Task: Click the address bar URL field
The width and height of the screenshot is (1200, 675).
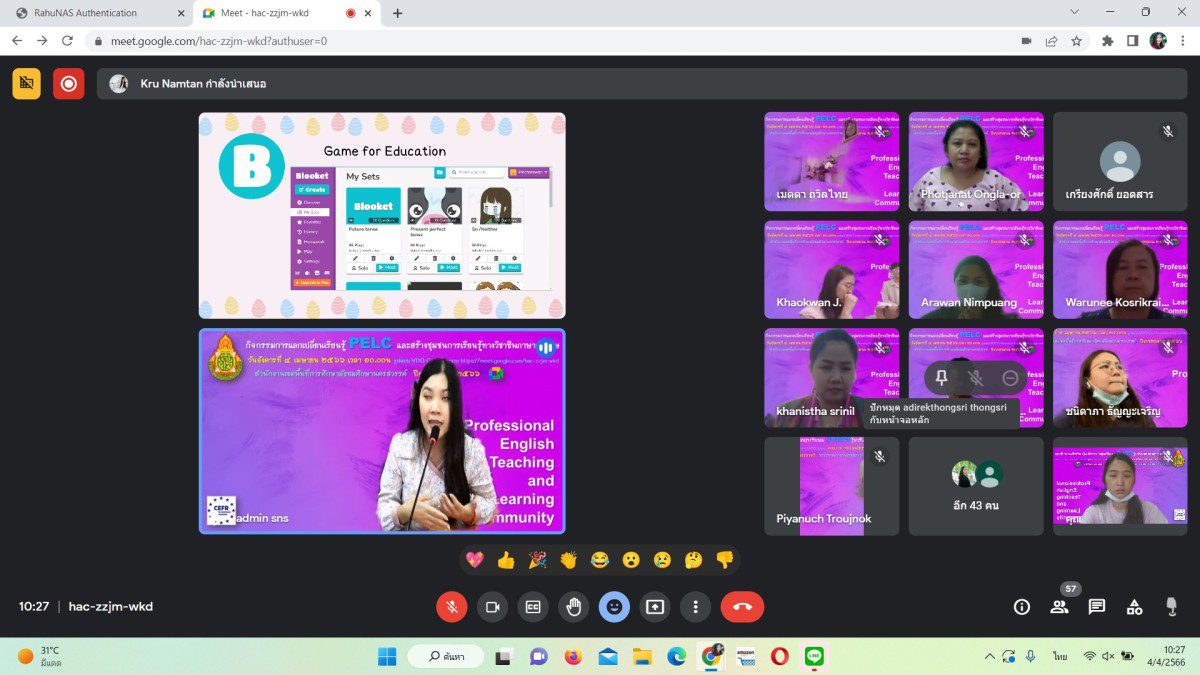Action: (x=548, y=41)
